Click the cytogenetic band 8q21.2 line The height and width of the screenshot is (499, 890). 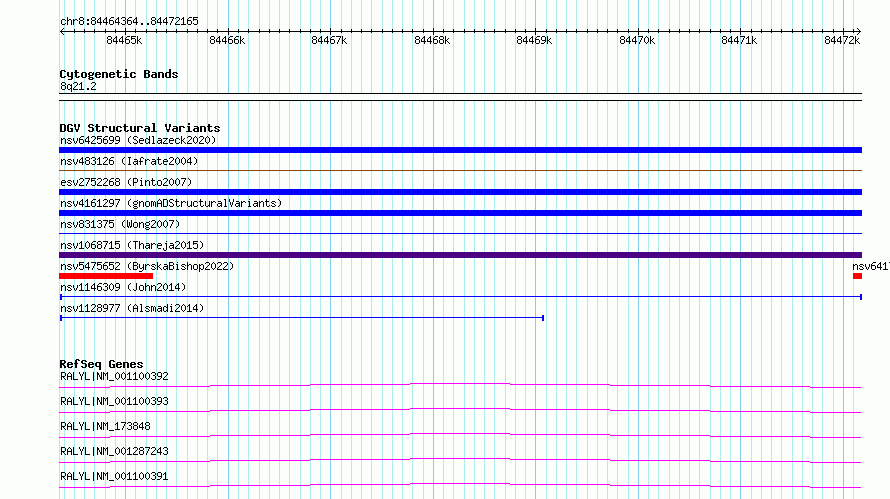coord(460,97)
